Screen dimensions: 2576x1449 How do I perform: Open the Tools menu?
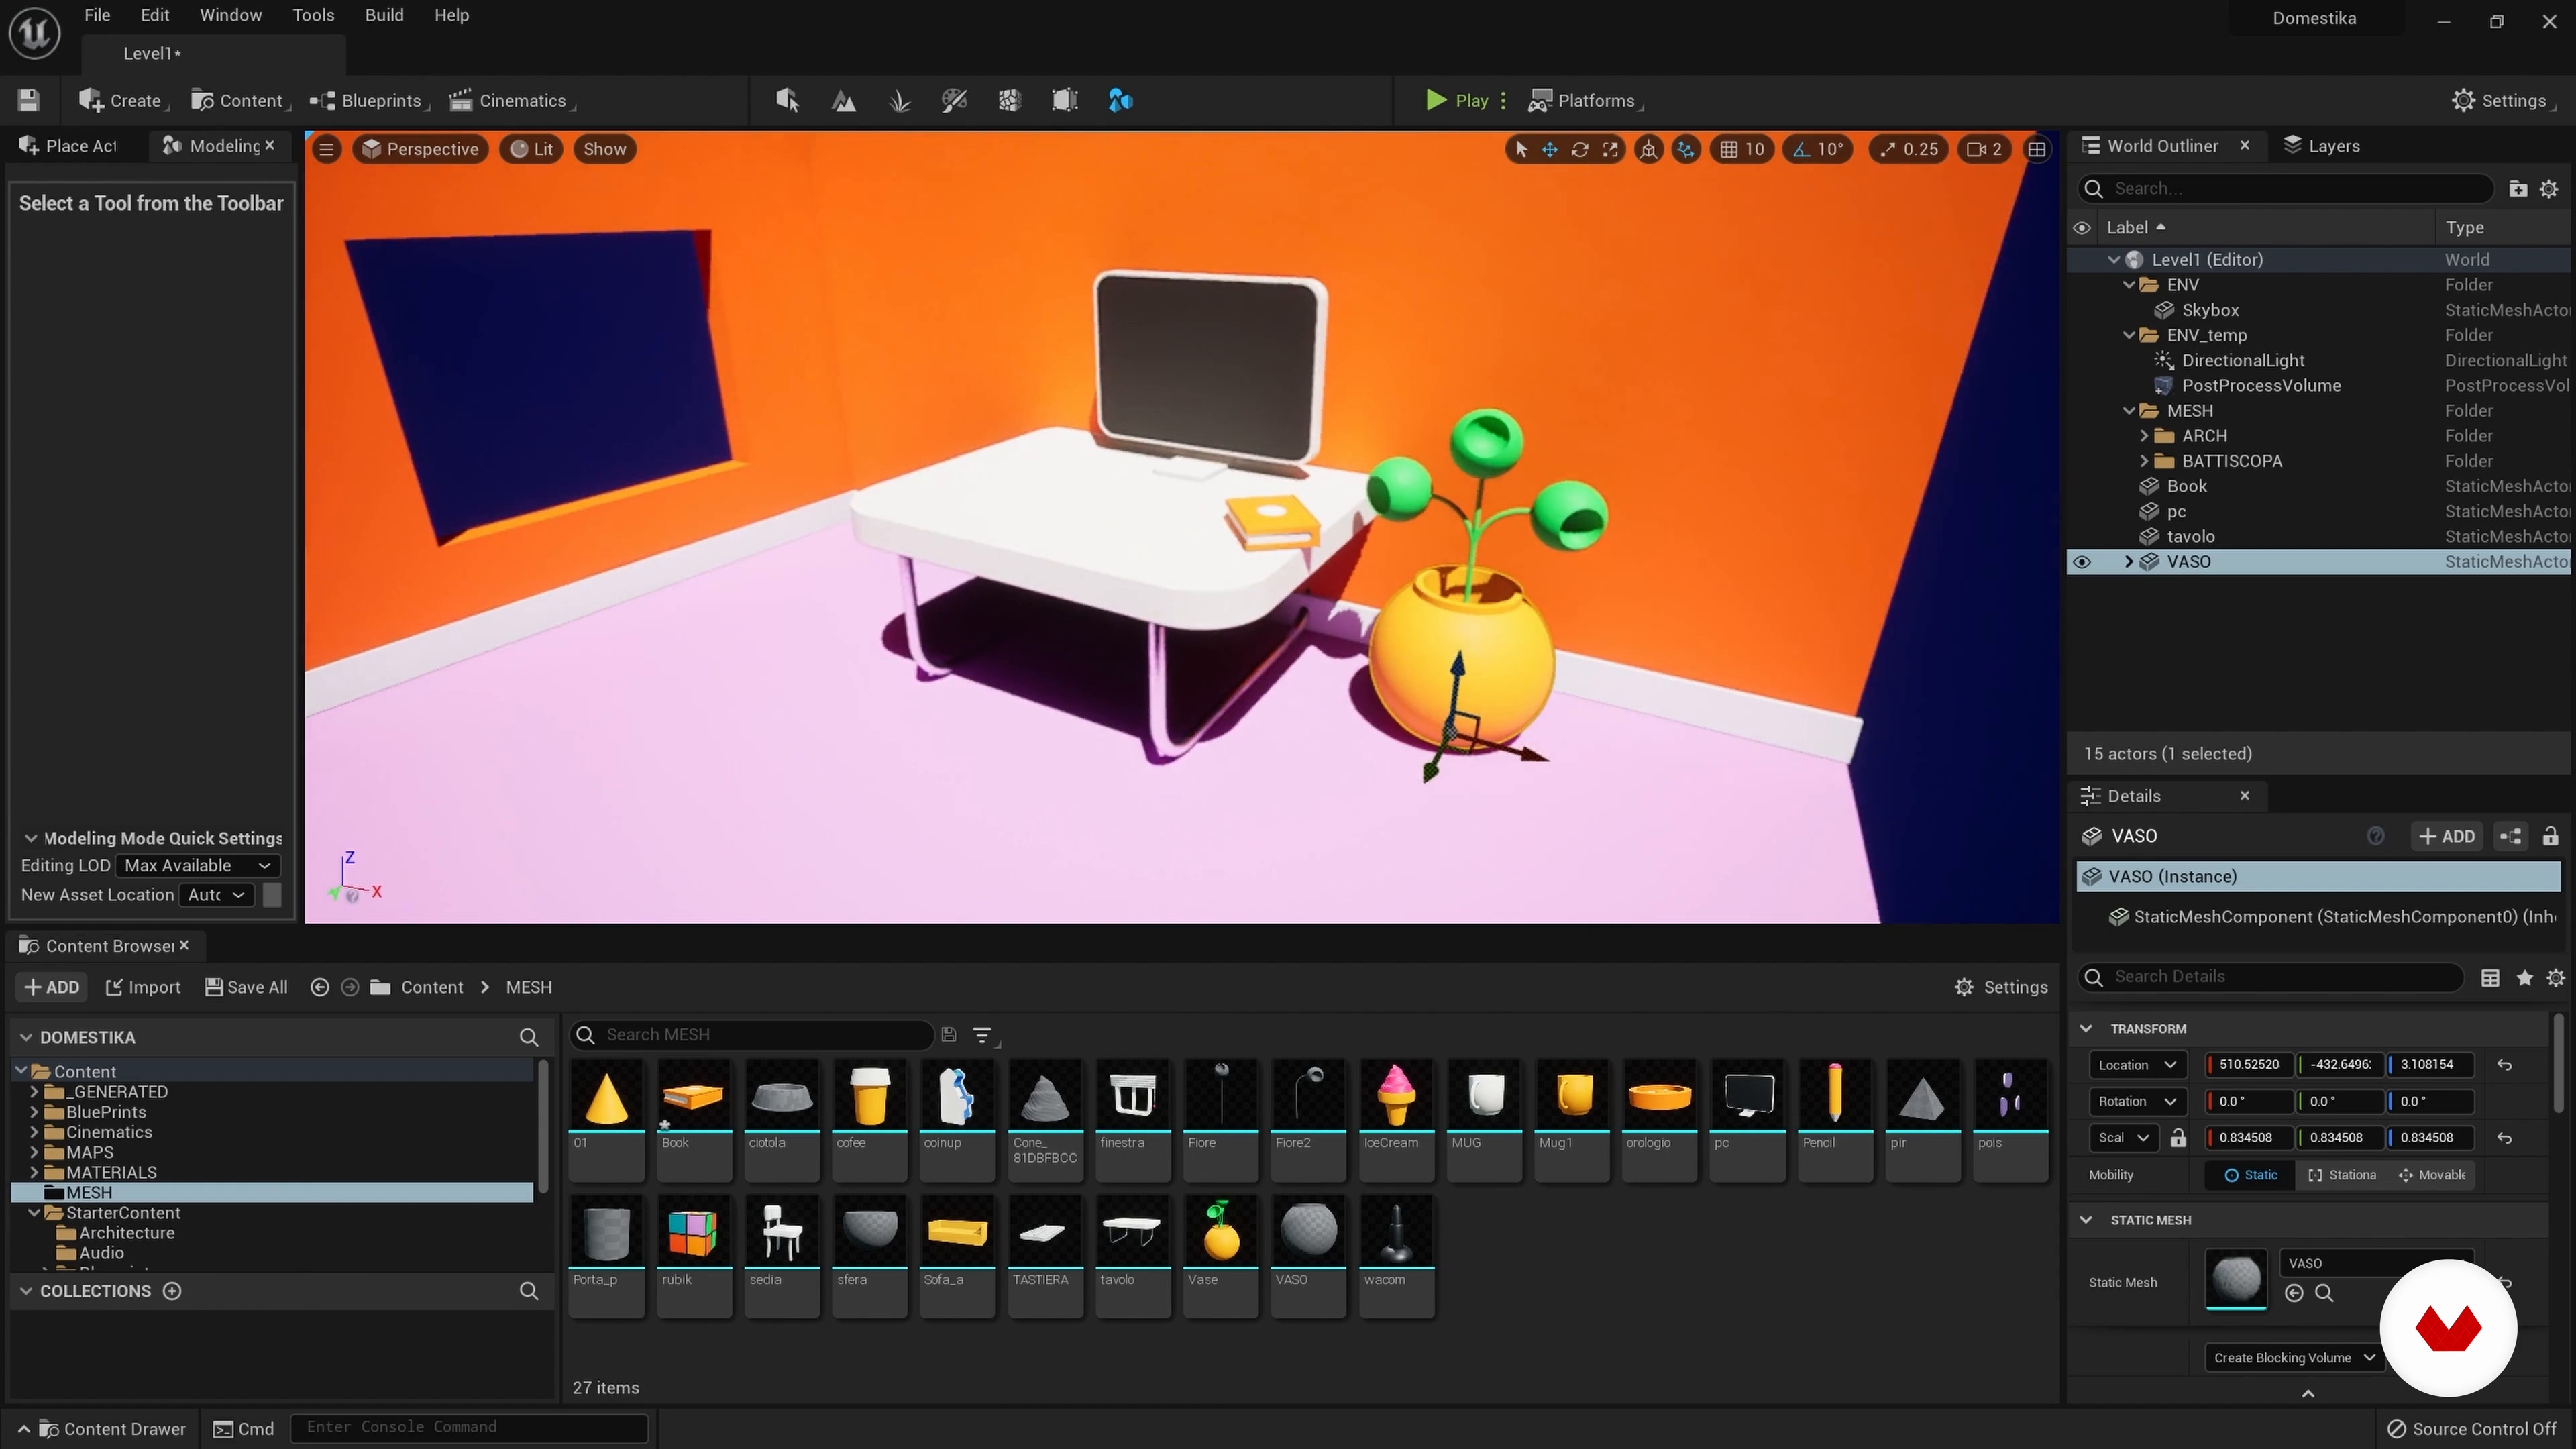[313, 15]
